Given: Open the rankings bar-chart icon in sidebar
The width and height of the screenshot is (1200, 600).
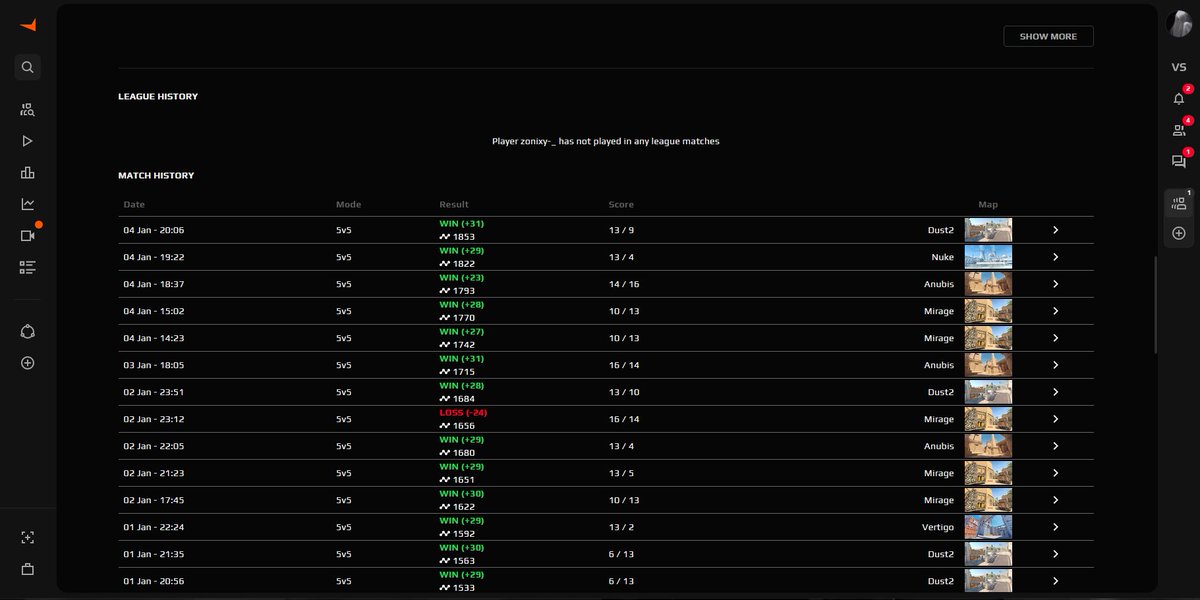Looking at the screenshot, I should click(x=28, y=173).
